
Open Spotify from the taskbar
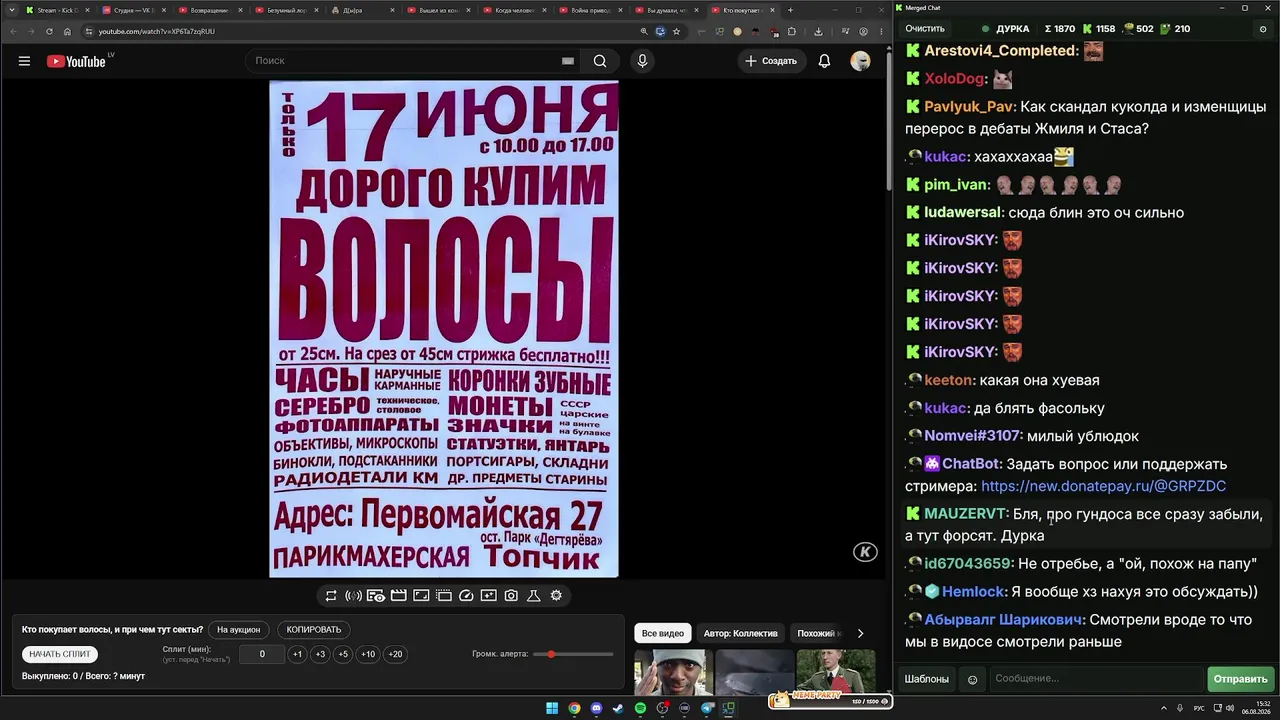point(640,708)
